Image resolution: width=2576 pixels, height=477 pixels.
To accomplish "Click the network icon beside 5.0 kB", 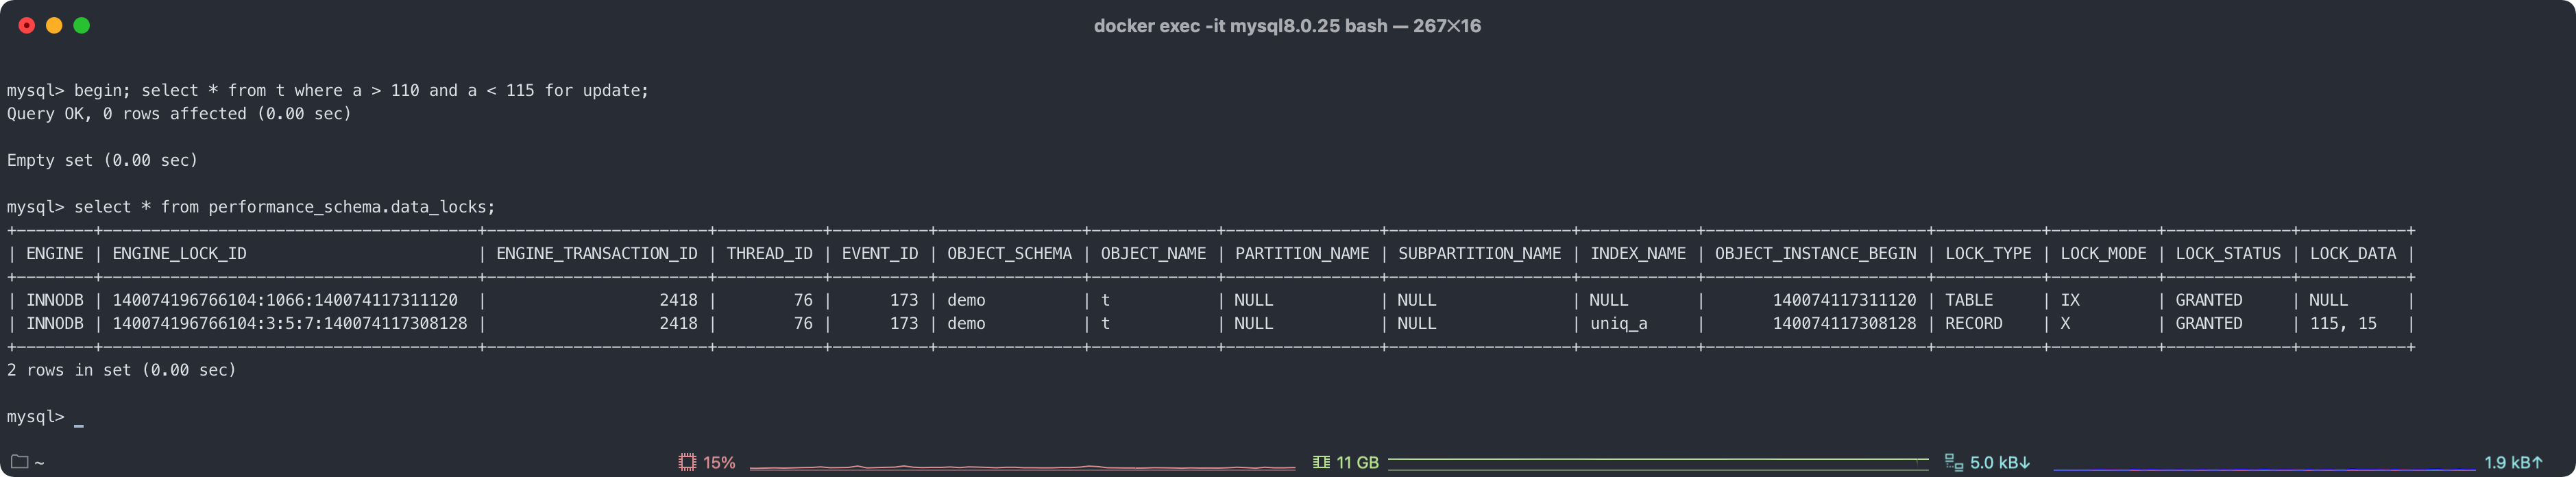I will click(x=1953, y=462).
